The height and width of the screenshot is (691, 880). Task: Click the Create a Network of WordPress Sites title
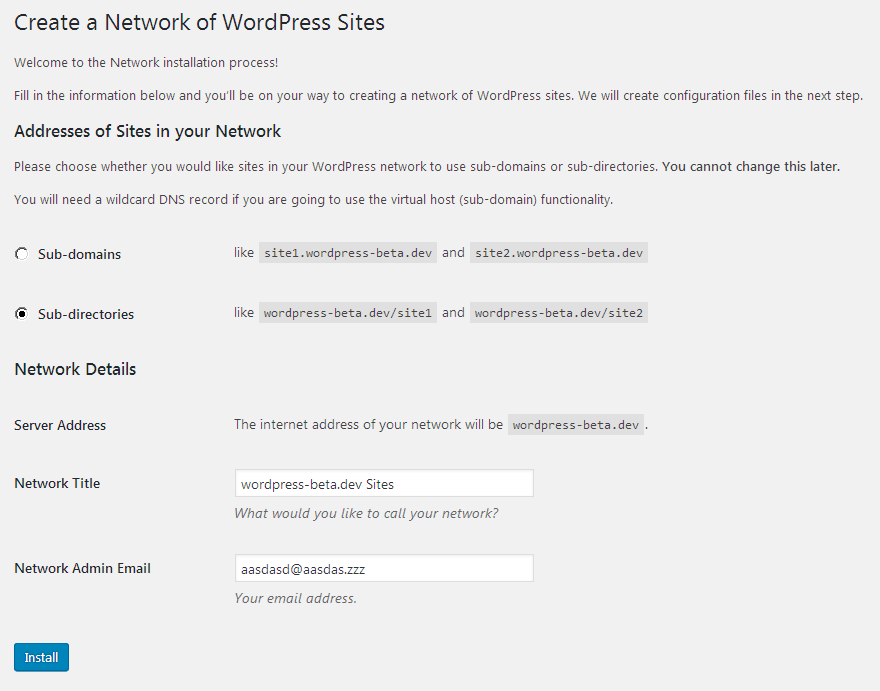(200, 22)
